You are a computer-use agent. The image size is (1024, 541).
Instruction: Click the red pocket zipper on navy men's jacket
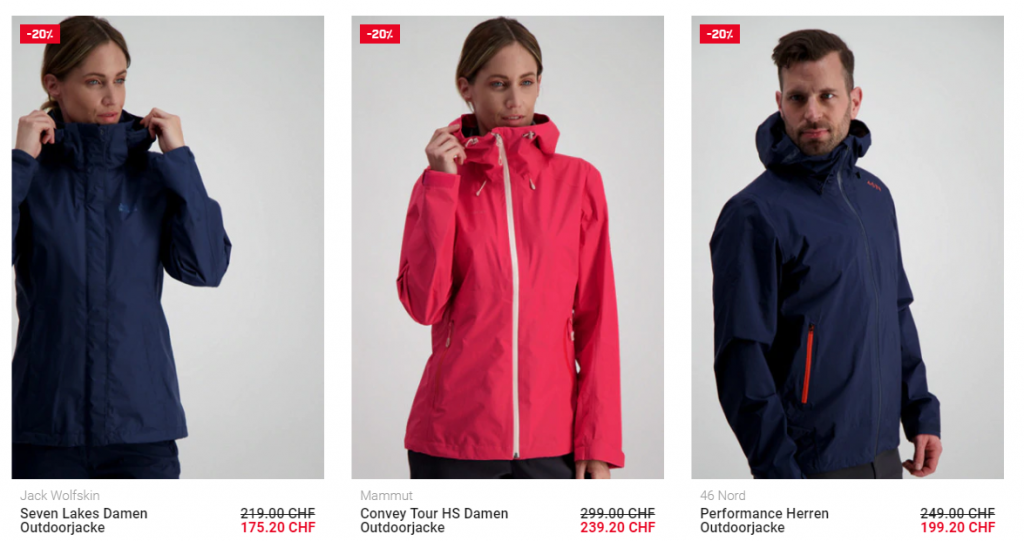pos(808,365)
